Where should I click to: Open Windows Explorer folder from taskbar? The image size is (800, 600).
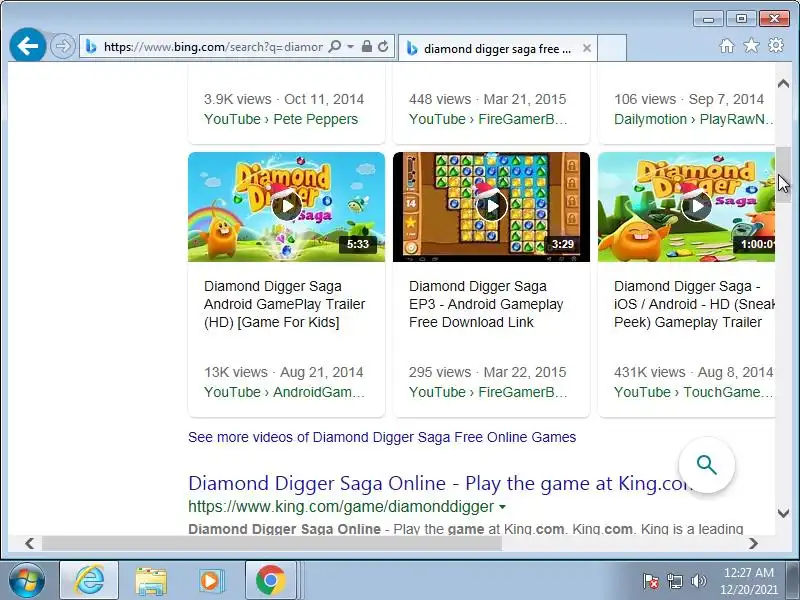coord(151,581)
